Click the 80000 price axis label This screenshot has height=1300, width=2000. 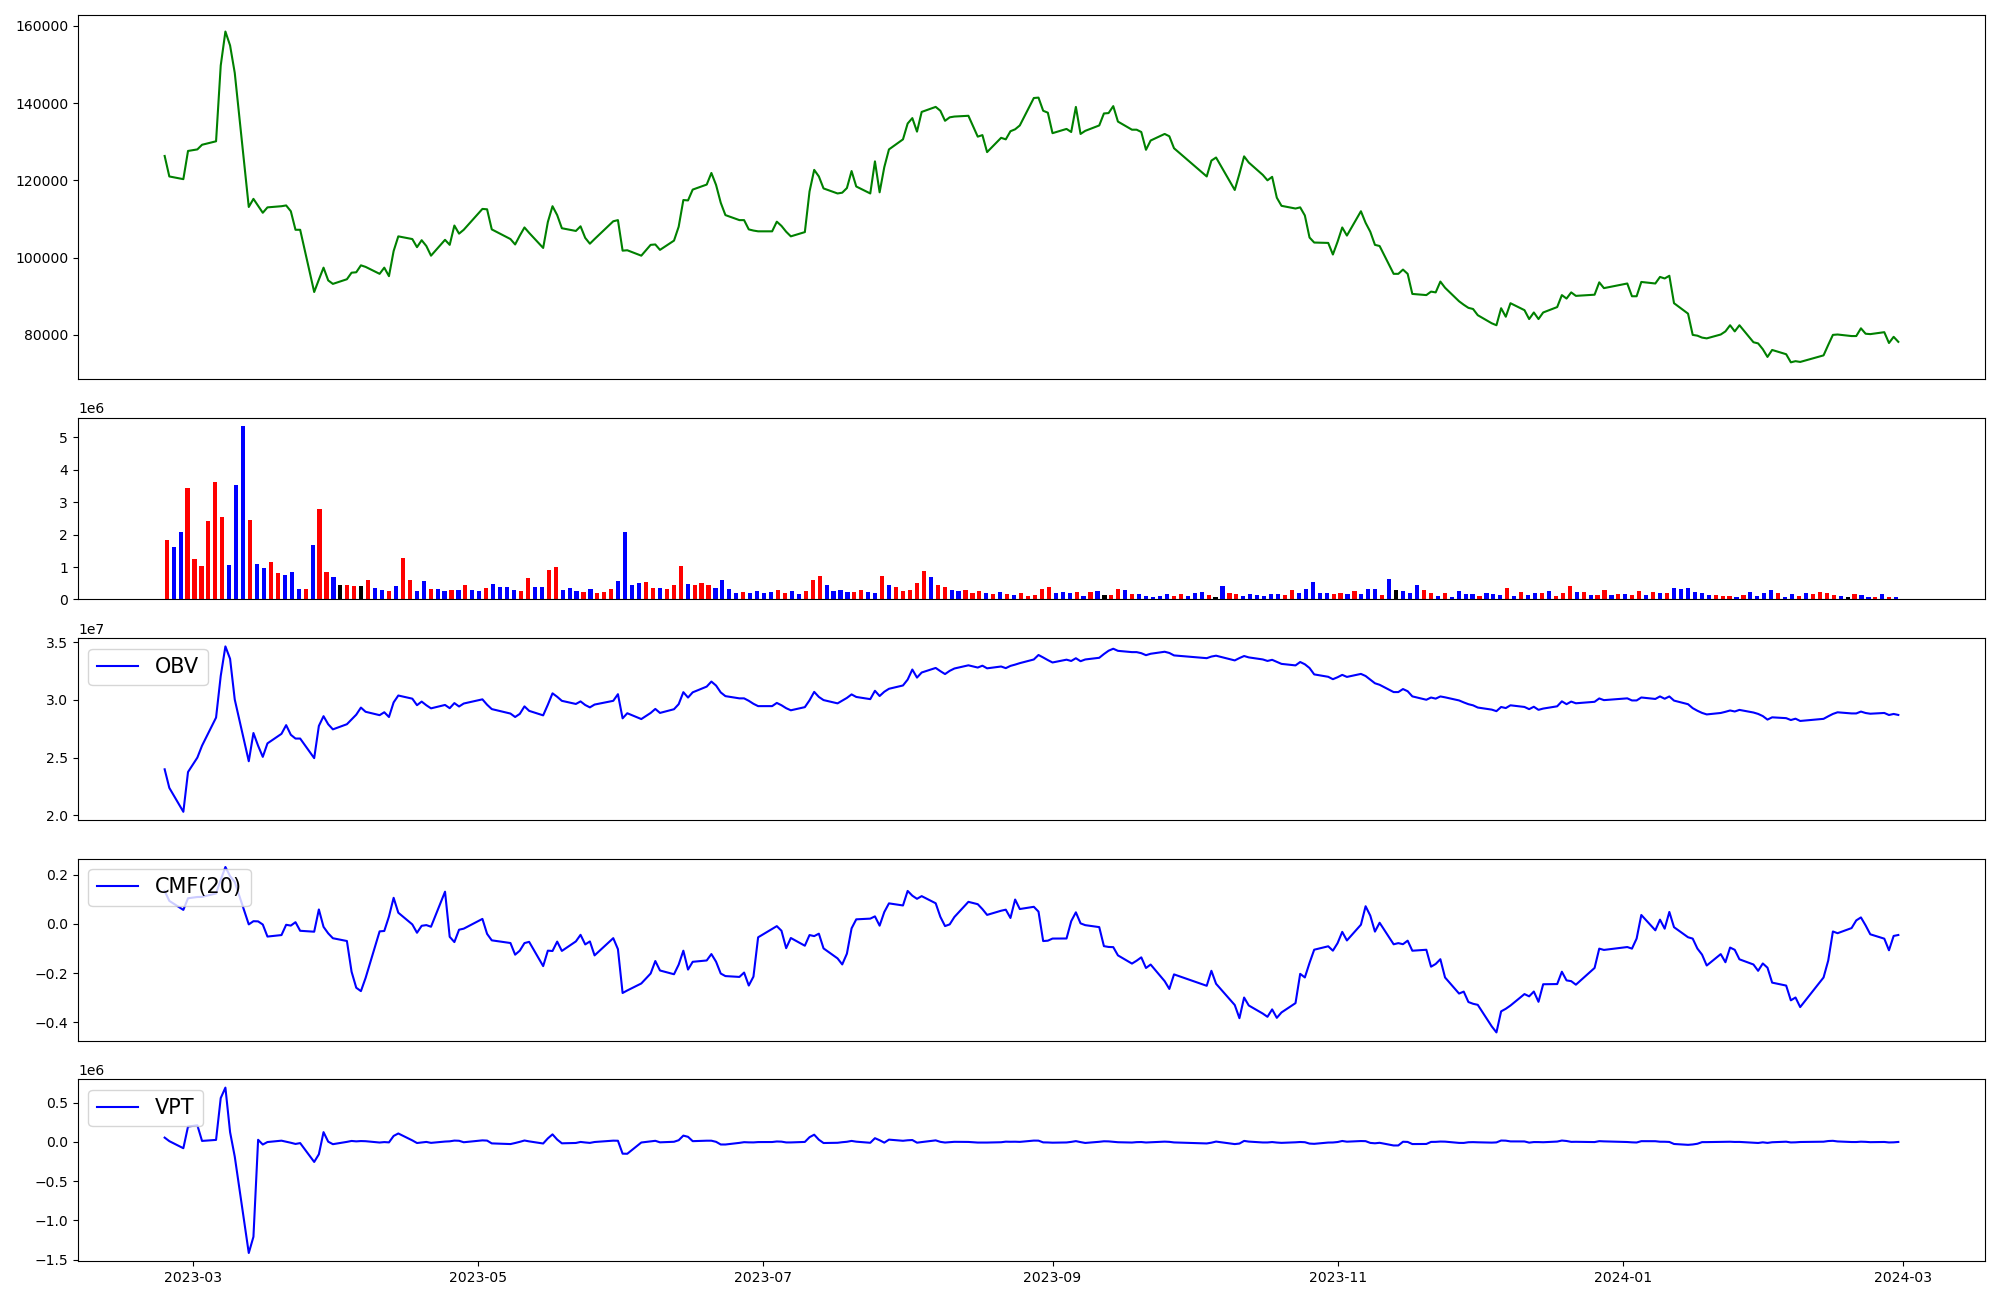[45, 335]
